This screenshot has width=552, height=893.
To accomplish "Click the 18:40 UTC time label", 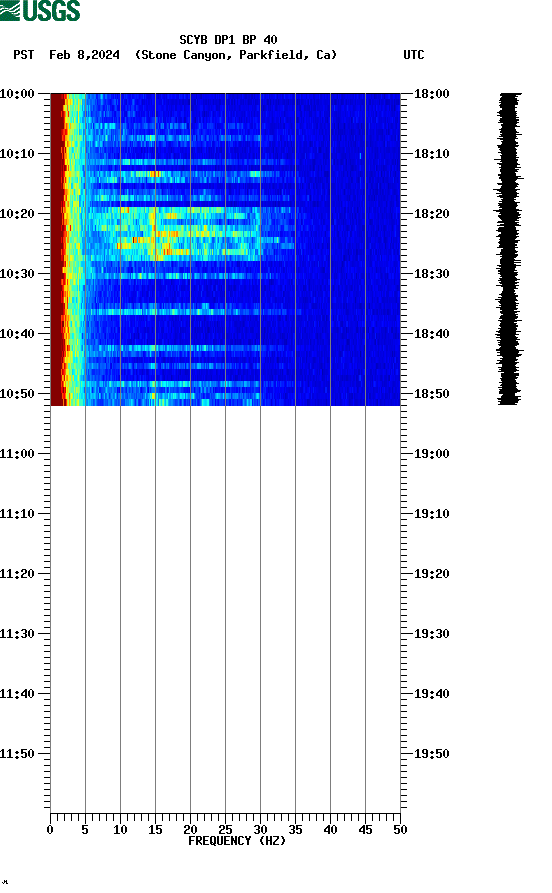I will click(432, 334).
